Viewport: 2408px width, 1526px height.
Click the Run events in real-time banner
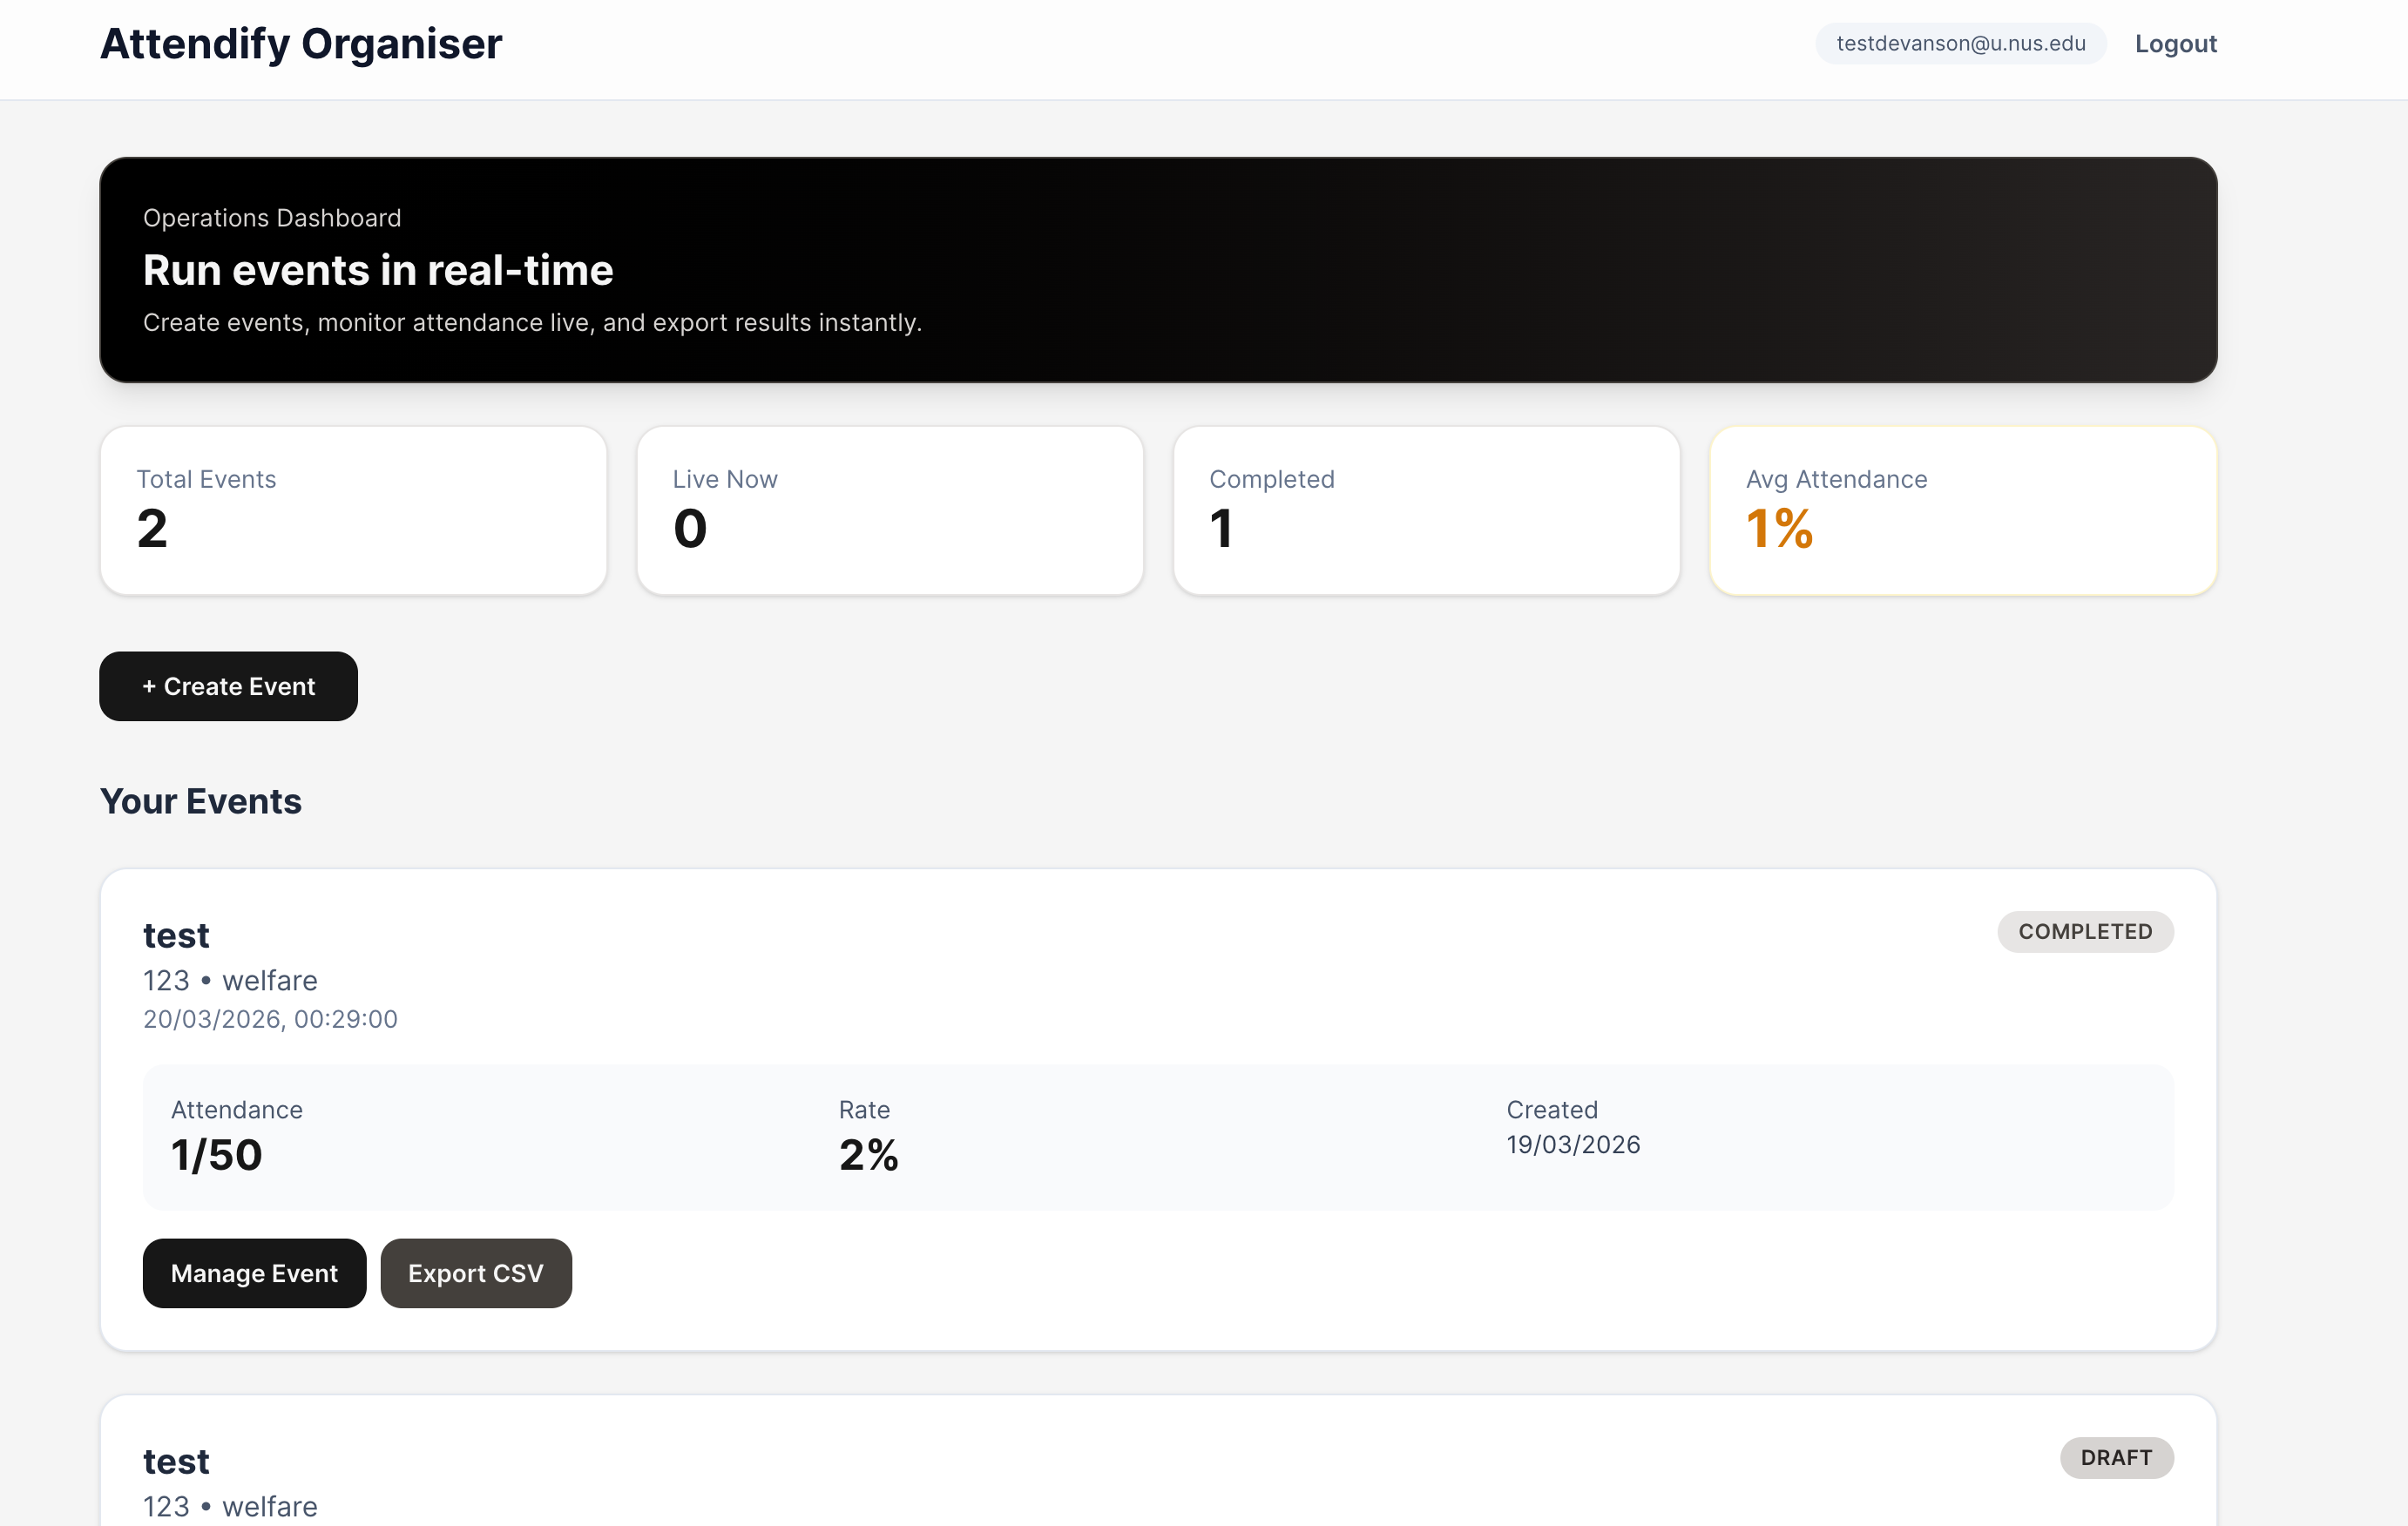[x=1158, y=270]
